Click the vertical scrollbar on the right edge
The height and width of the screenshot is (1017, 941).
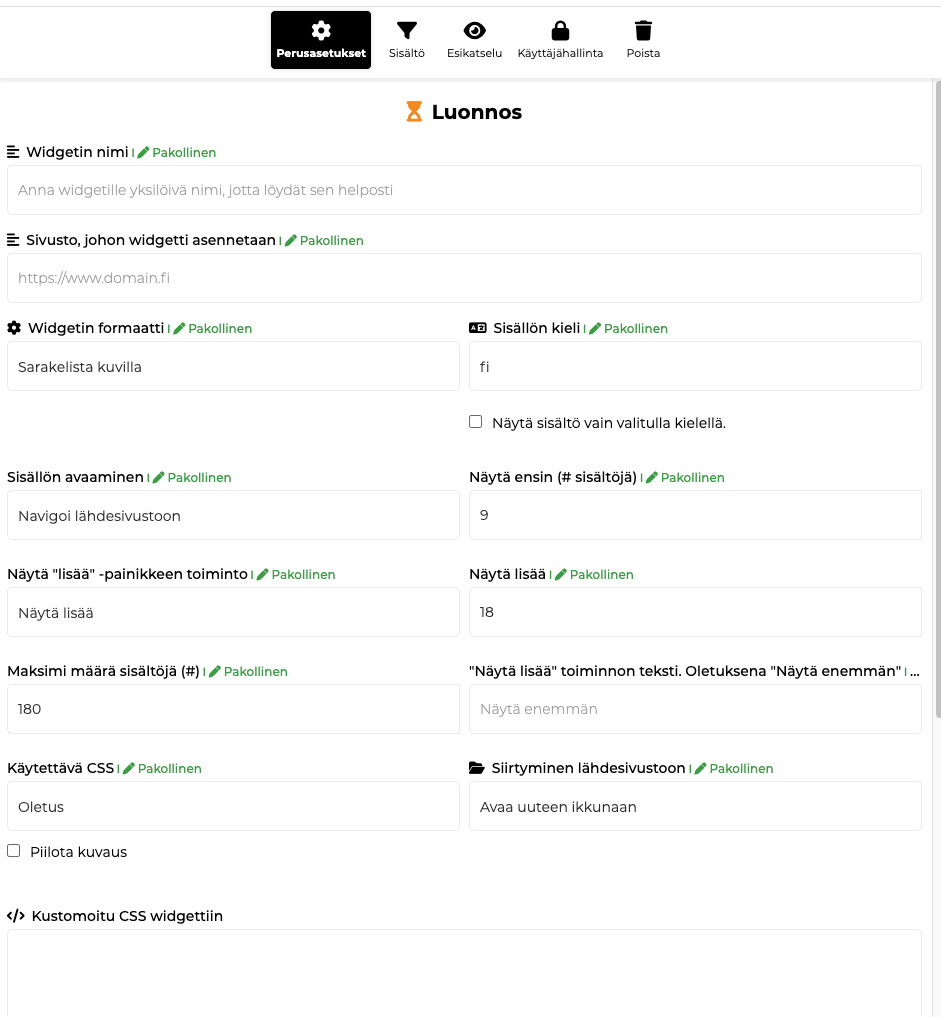pyautogui.click(x=937, y=400)
